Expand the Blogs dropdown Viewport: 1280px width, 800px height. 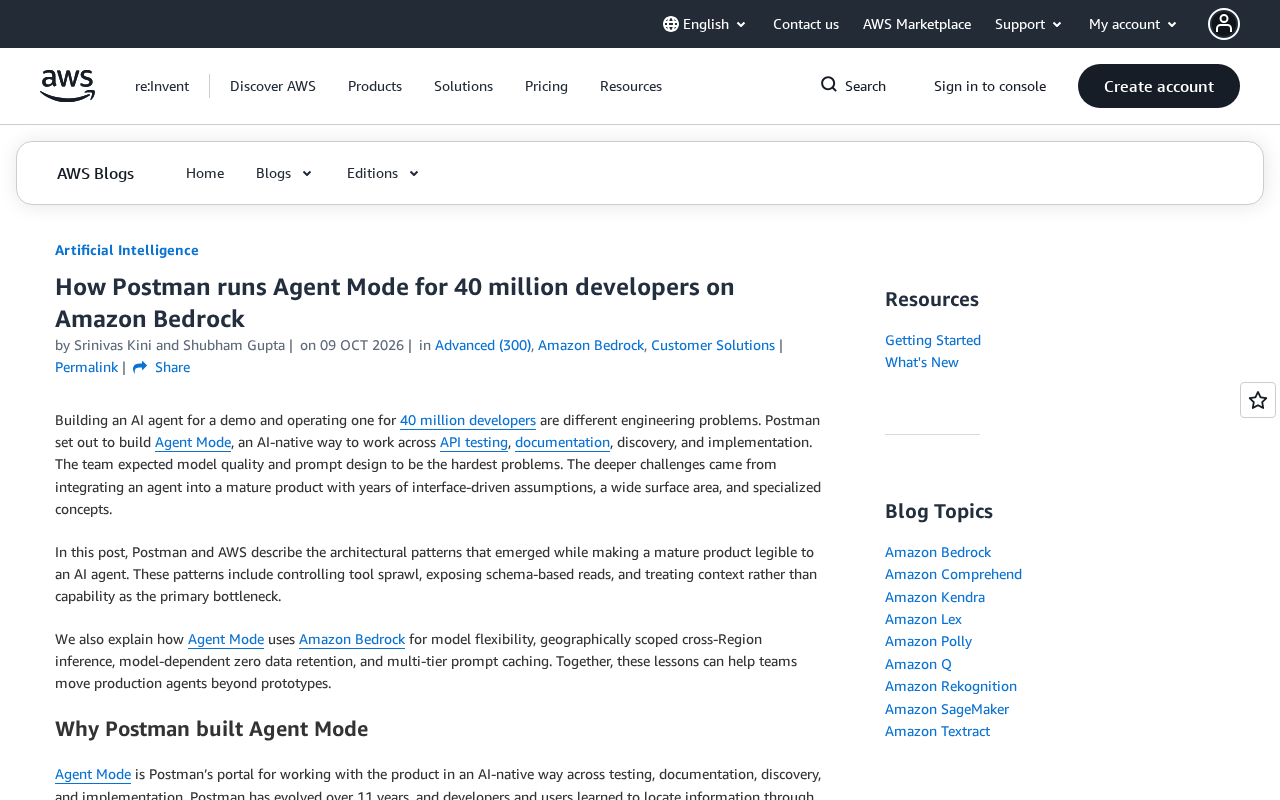[x=284, y=173]
